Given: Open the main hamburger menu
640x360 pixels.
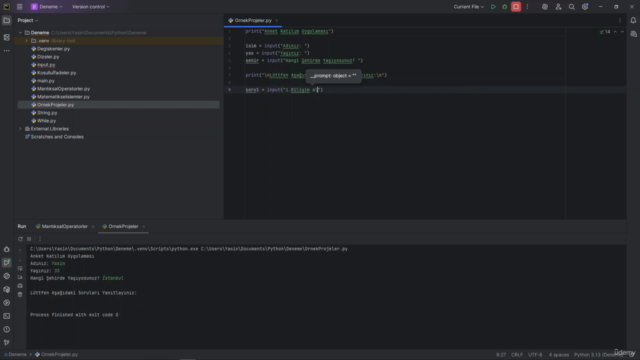Looking at the screenshot, I should 20,7.
